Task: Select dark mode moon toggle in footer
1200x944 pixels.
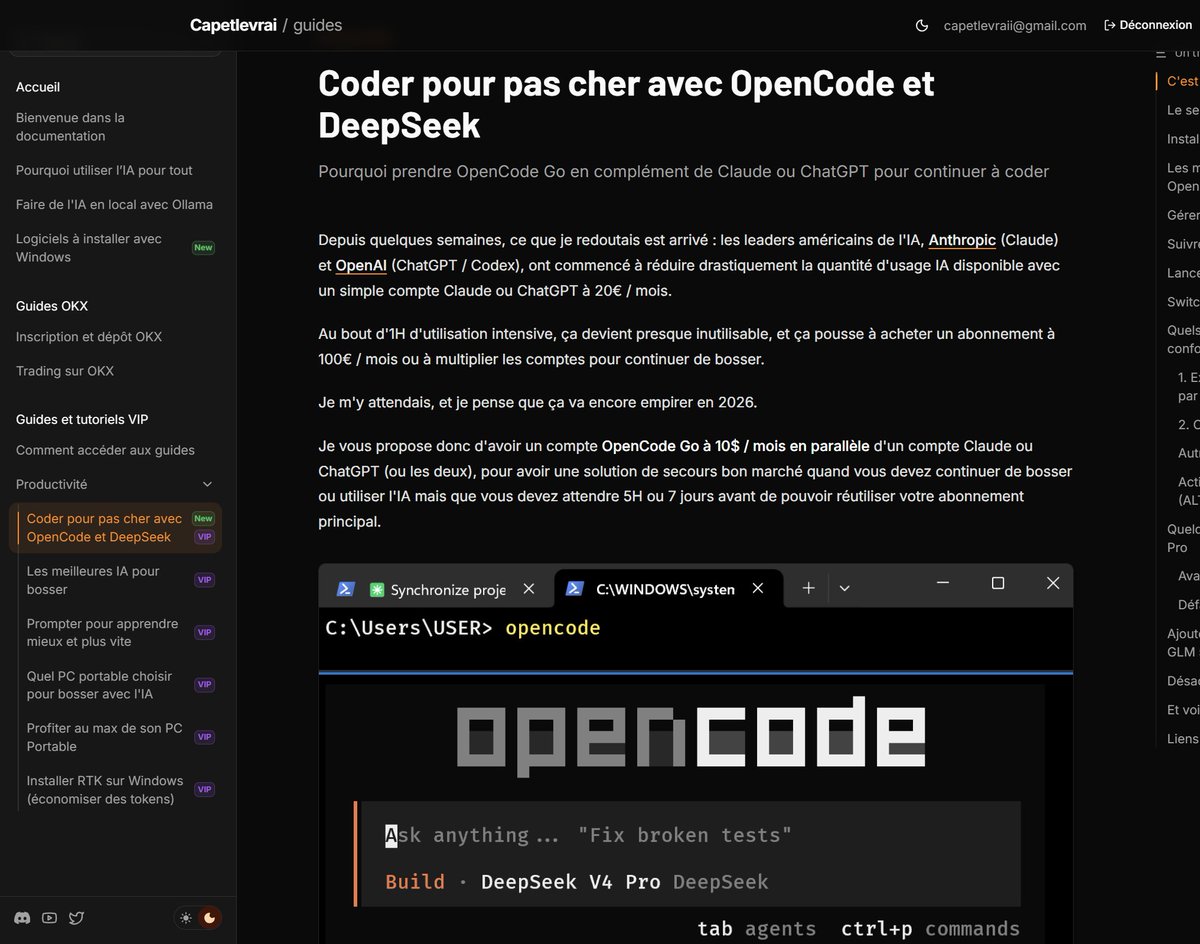Action: [x=210, y=917]
